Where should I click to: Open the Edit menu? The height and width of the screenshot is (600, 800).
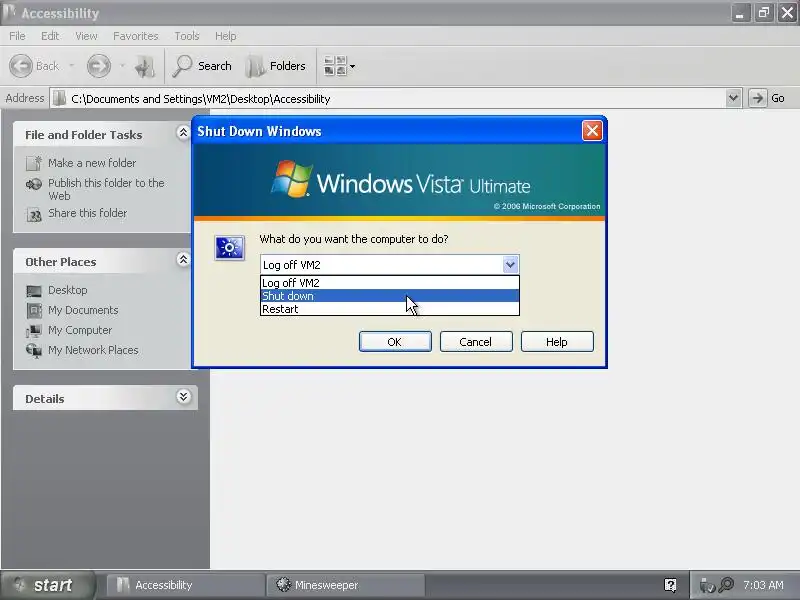coord(50,36)
